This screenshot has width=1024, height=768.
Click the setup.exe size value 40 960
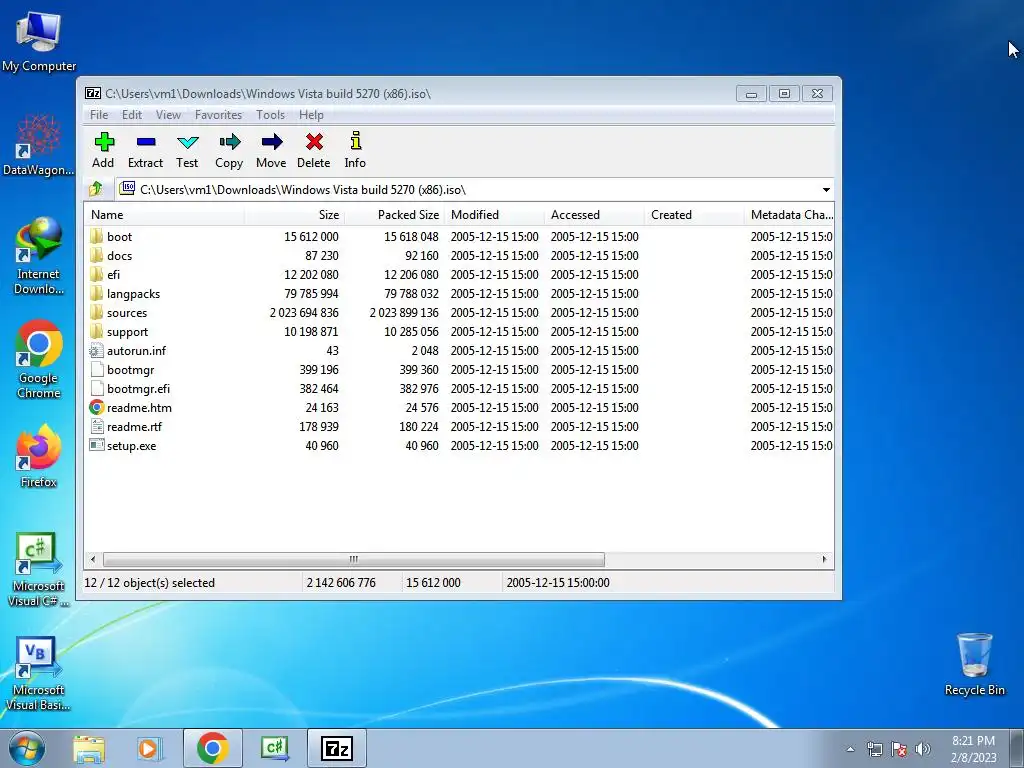click(322, 445)
